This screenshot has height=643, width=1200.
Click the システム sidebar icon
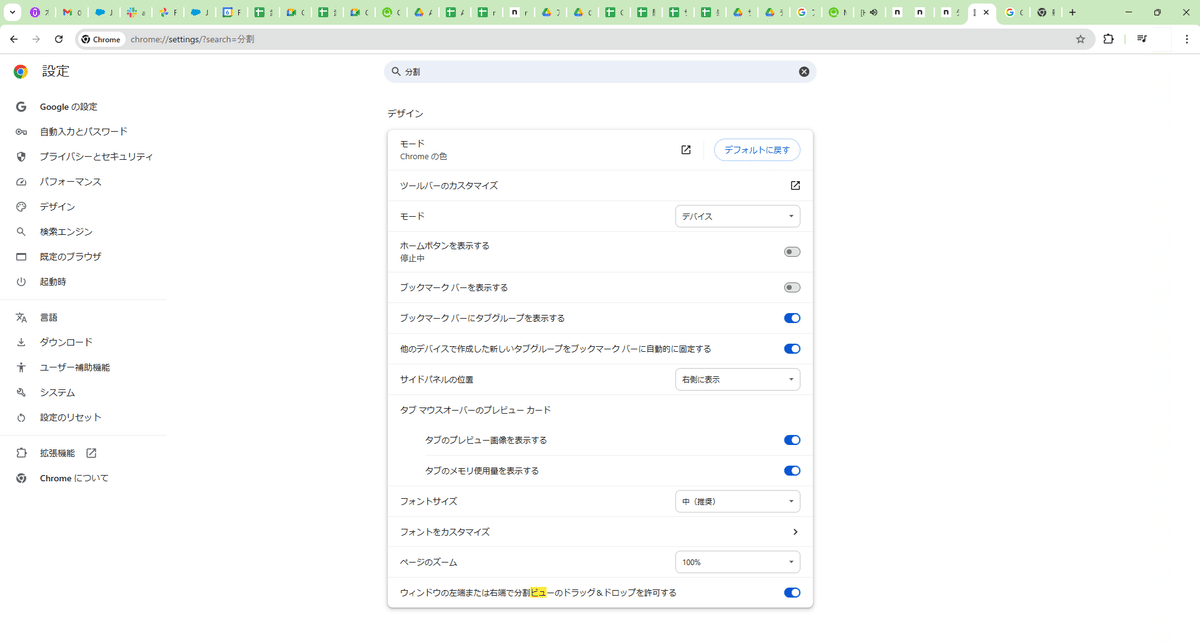(x=20, y=392)
